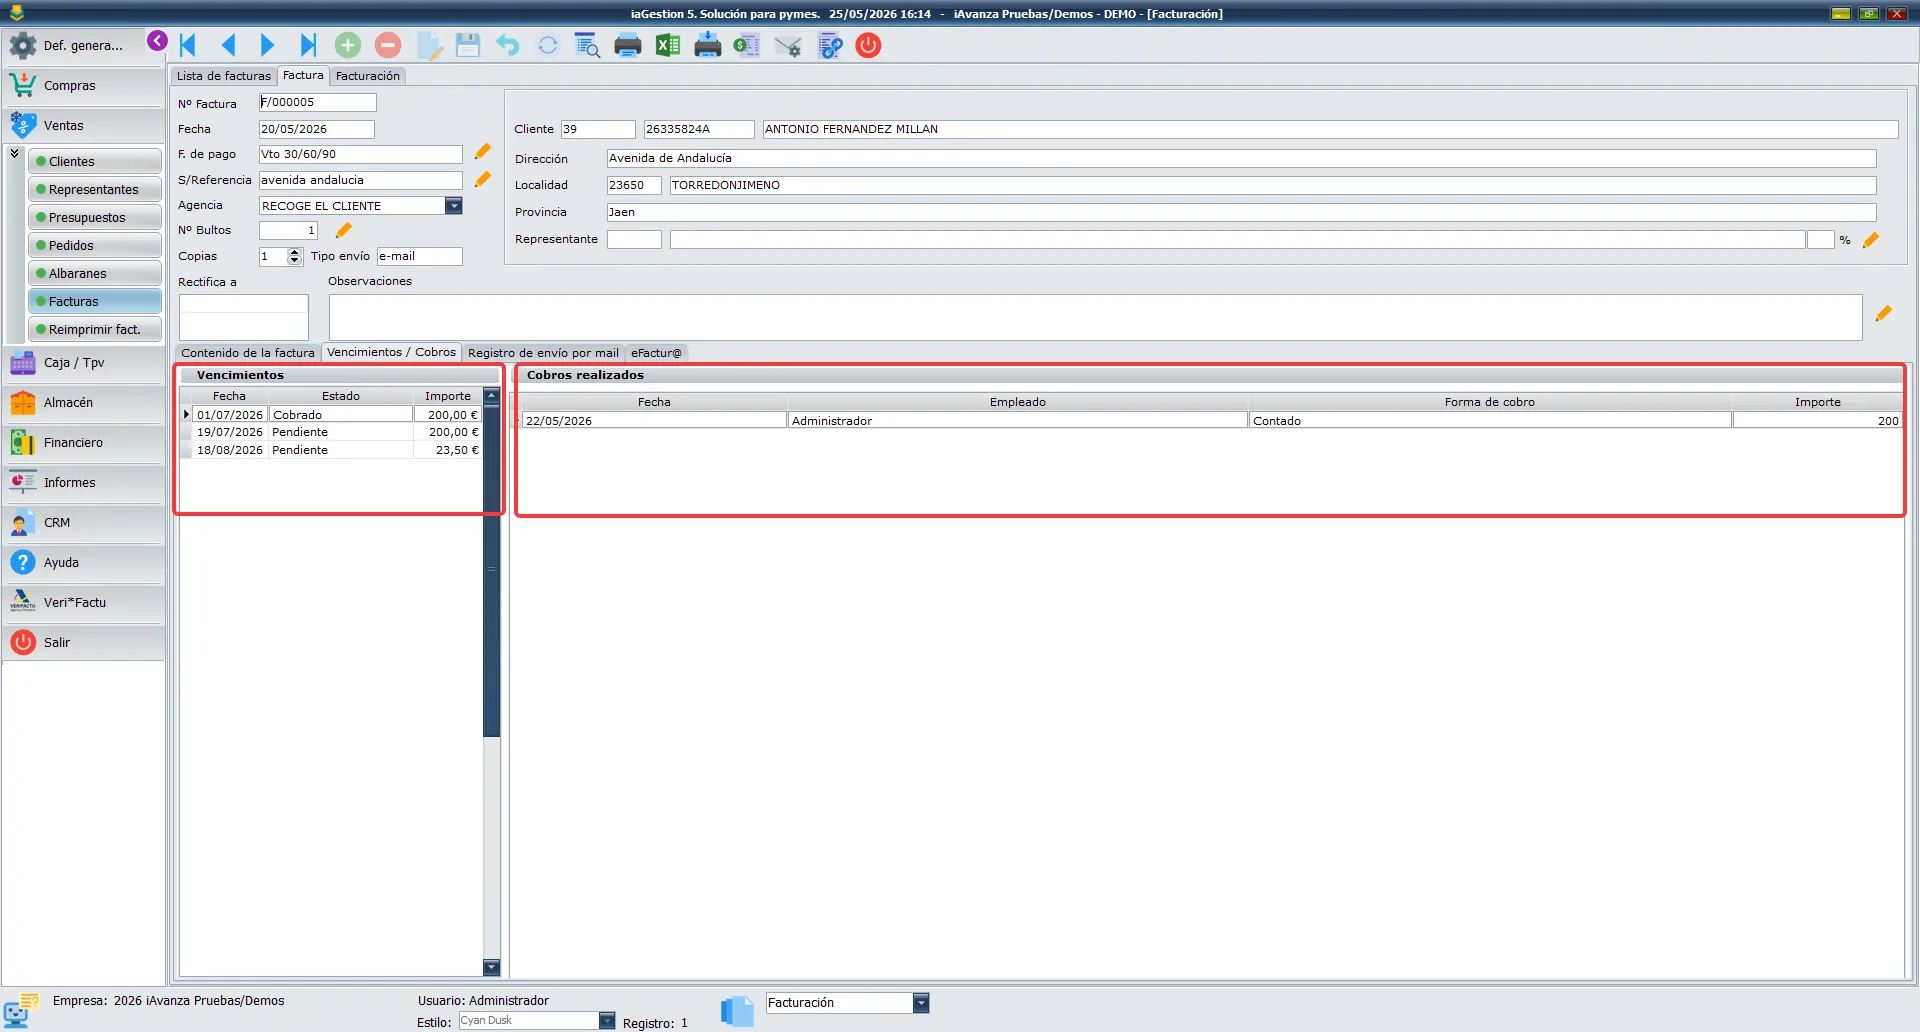Switch to the Lista de facturas tab

[x=224, y=76]
